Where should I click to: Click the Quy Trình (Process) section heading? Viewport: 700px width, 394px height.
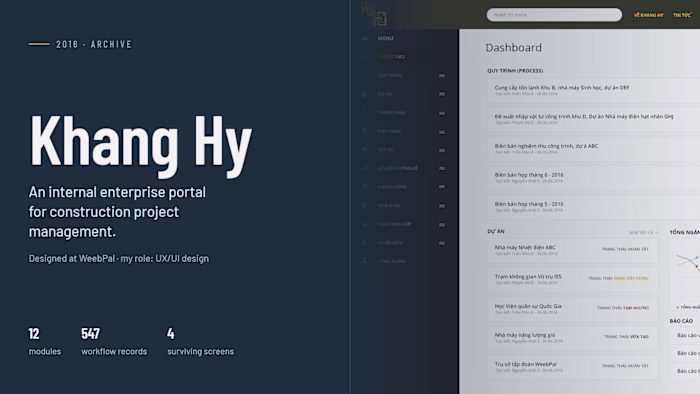[515, 71]
